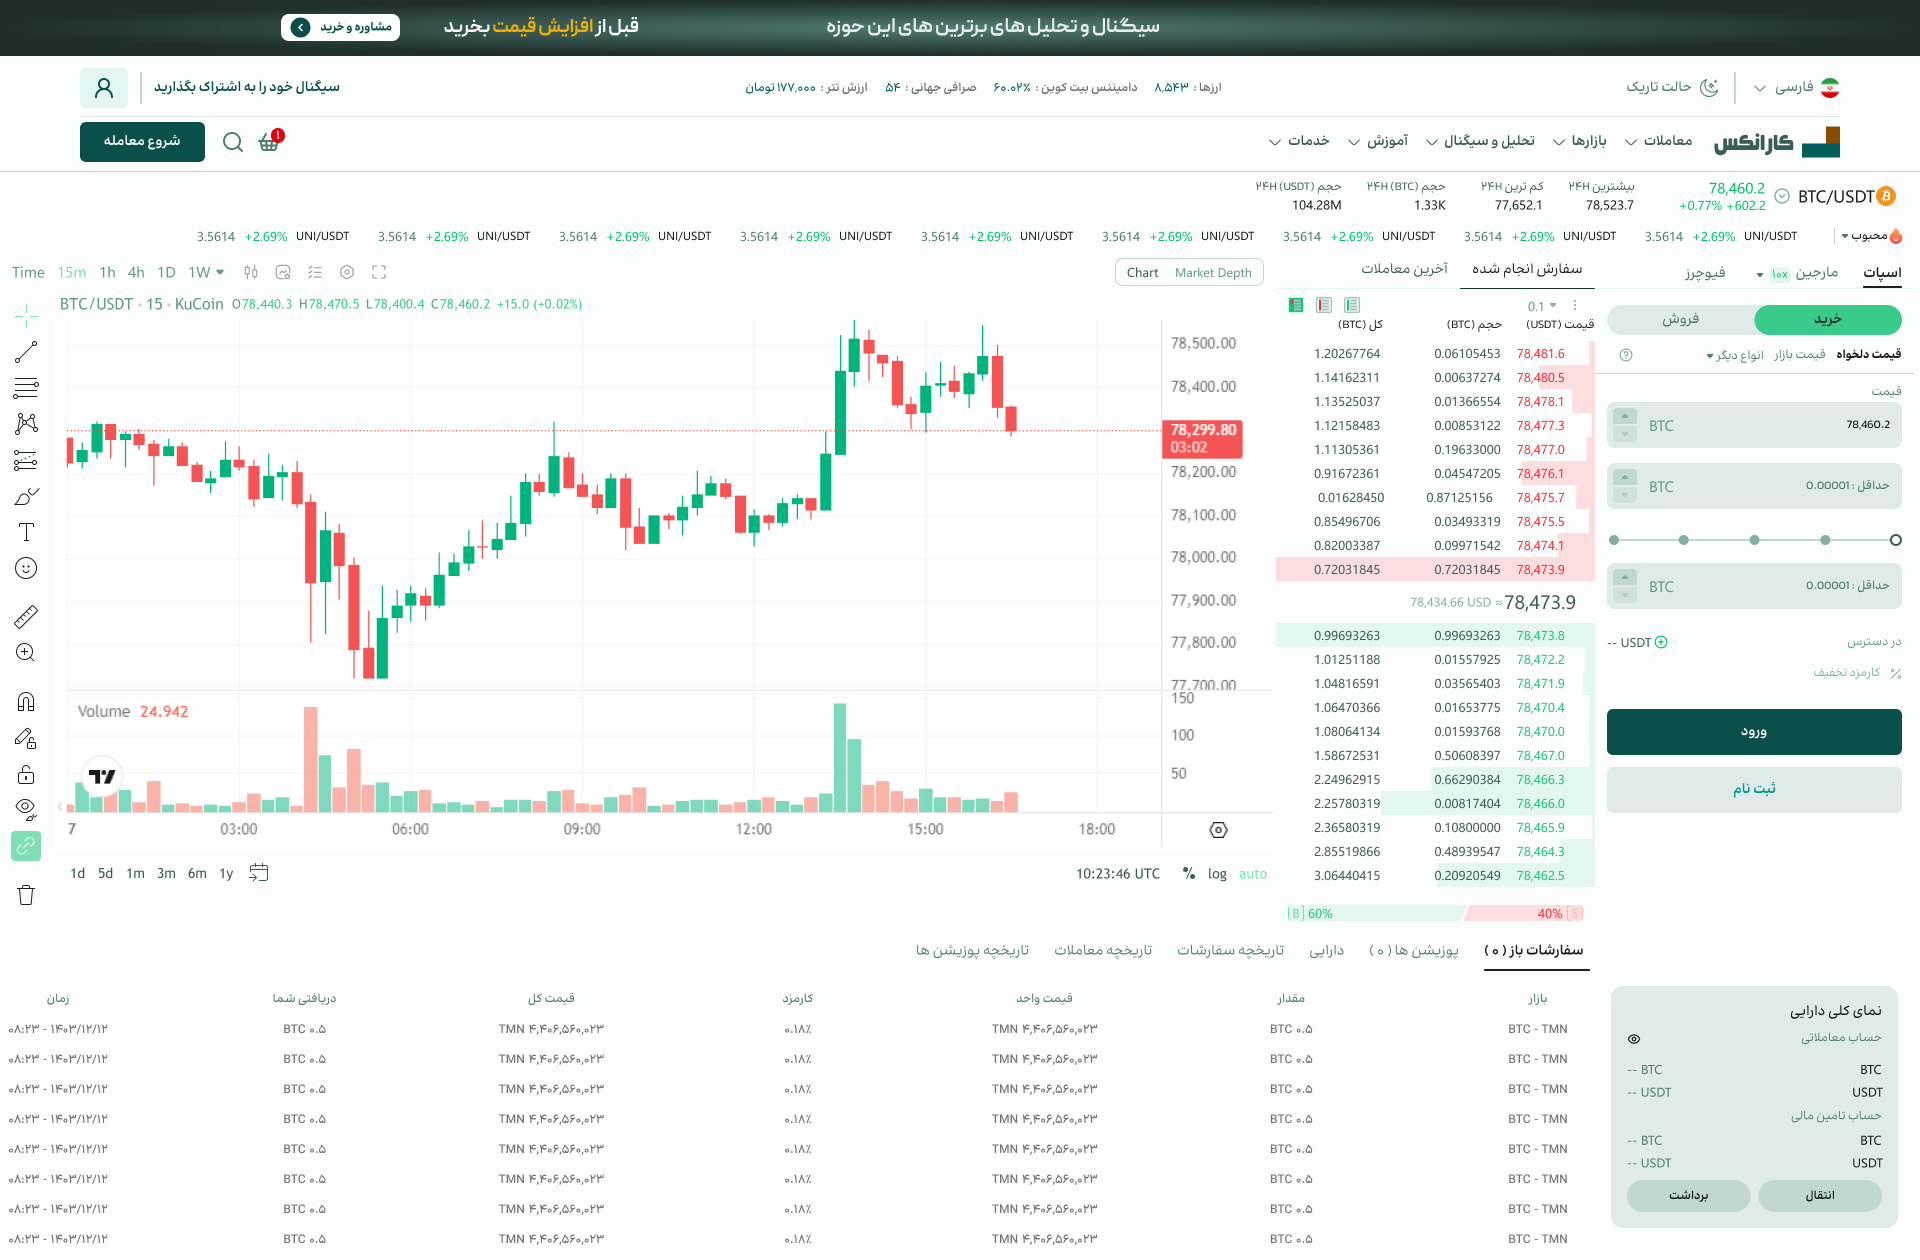1920x1260 pixels.
Task: Select the text annotation tool
Action: pos(26,532)
